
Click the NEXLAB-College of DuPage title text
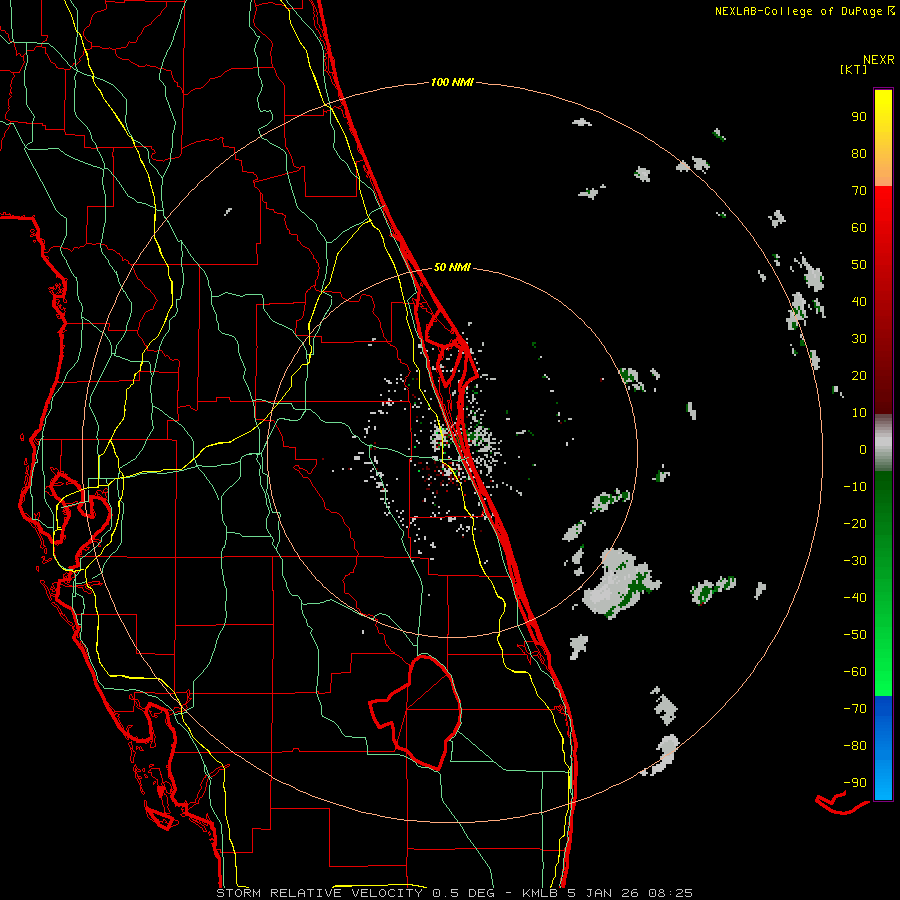(804, 11)
